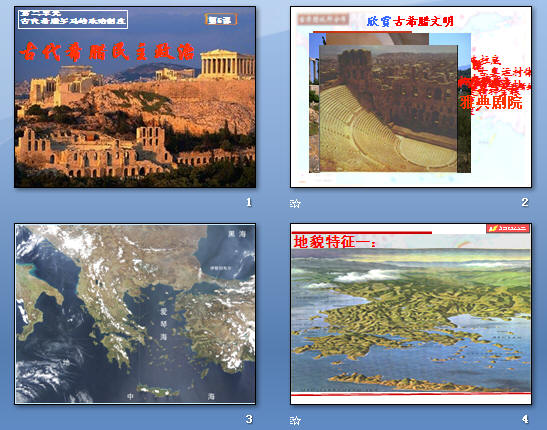Click the slide number 2 label

coord(525,202)
